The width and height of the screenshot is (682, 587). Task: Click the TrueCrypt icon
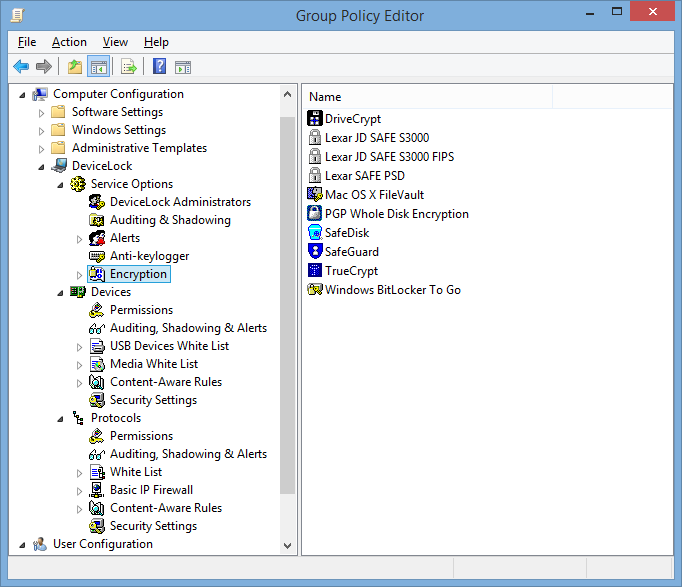pyautogui.click(x=314, y=270)
